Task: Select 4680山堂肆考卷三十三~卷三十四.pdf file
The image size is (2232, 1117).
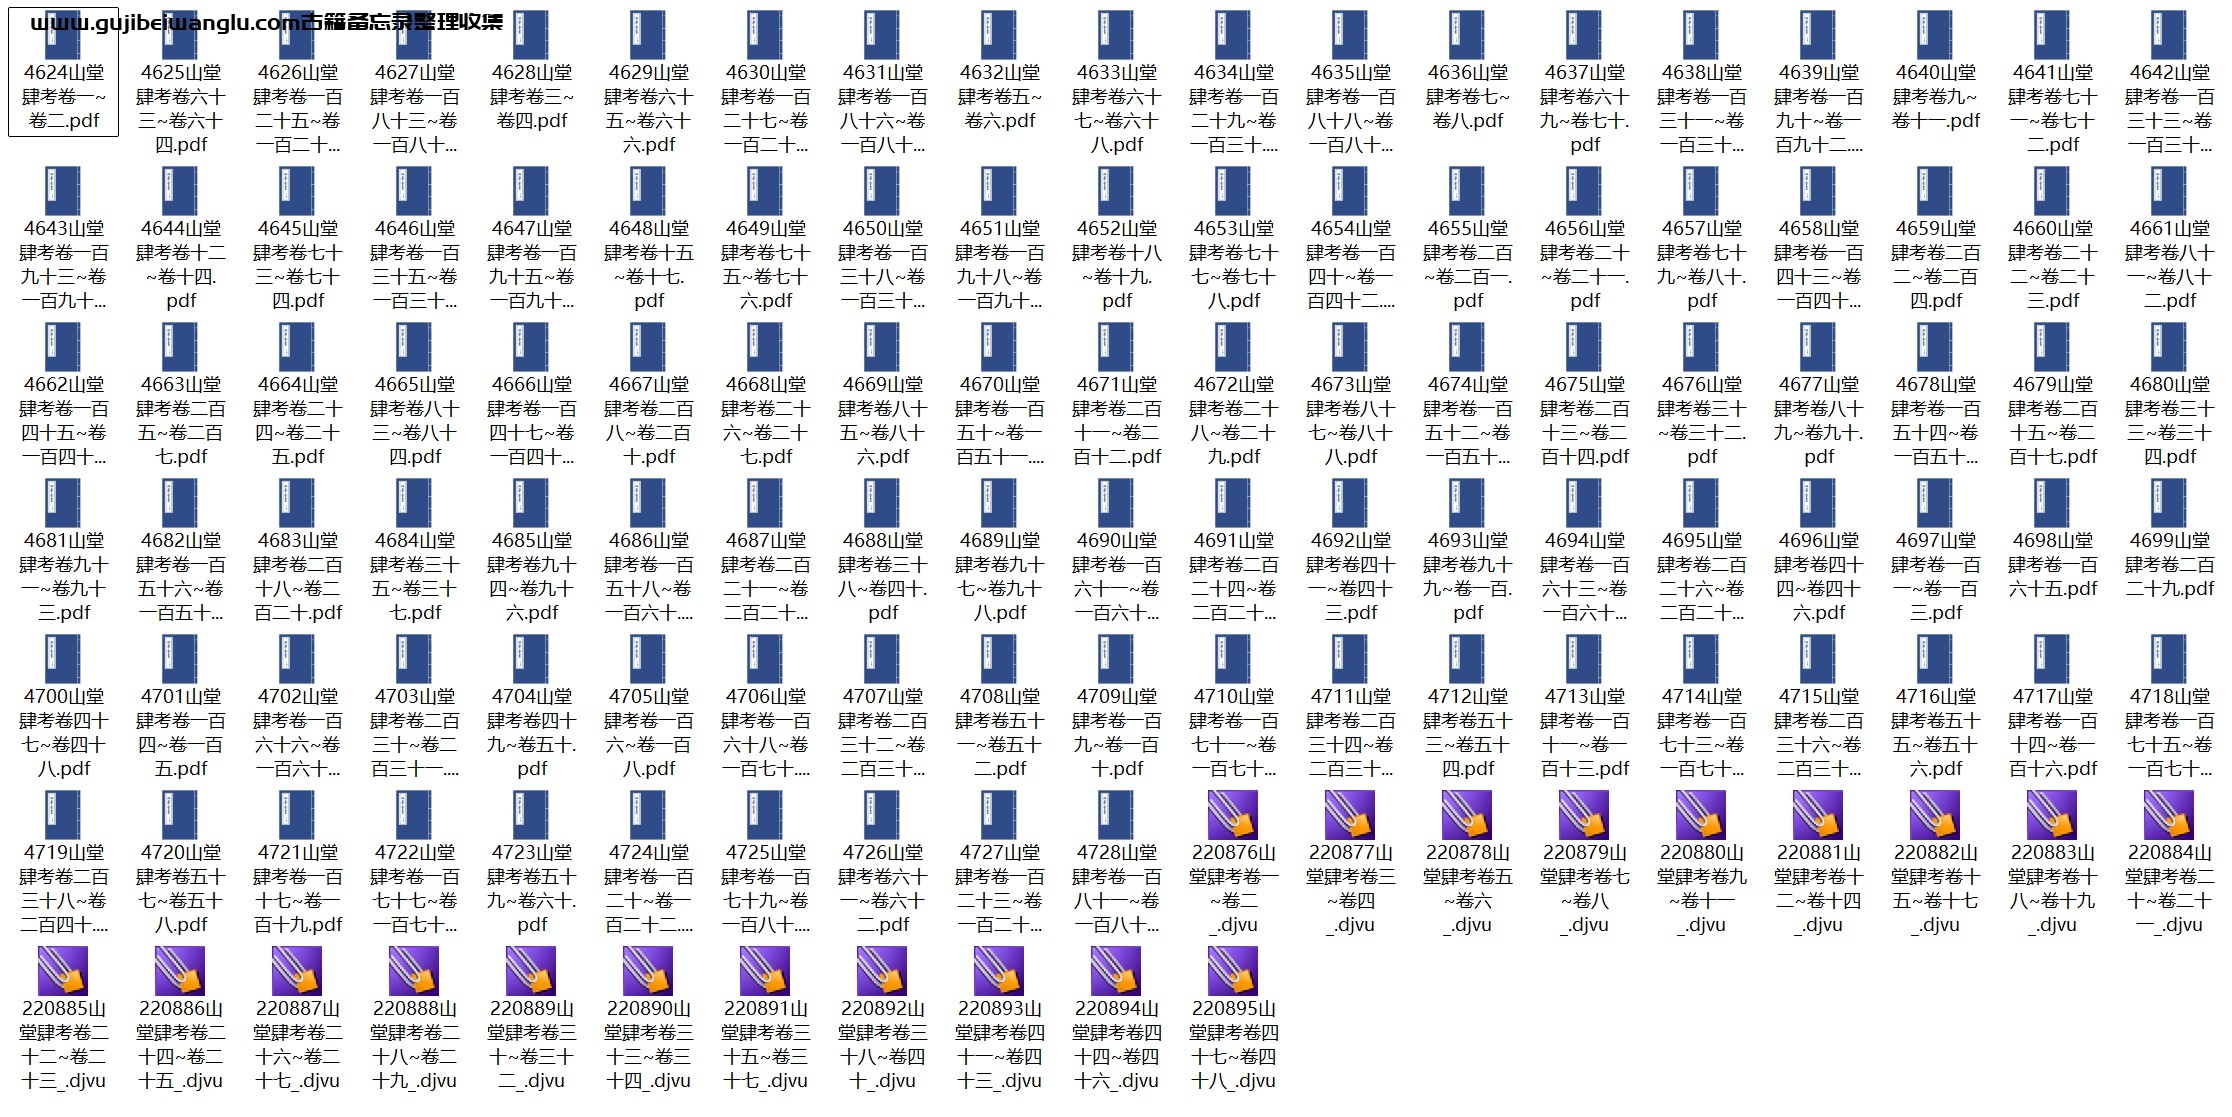Action: [x=2169, y=348]
